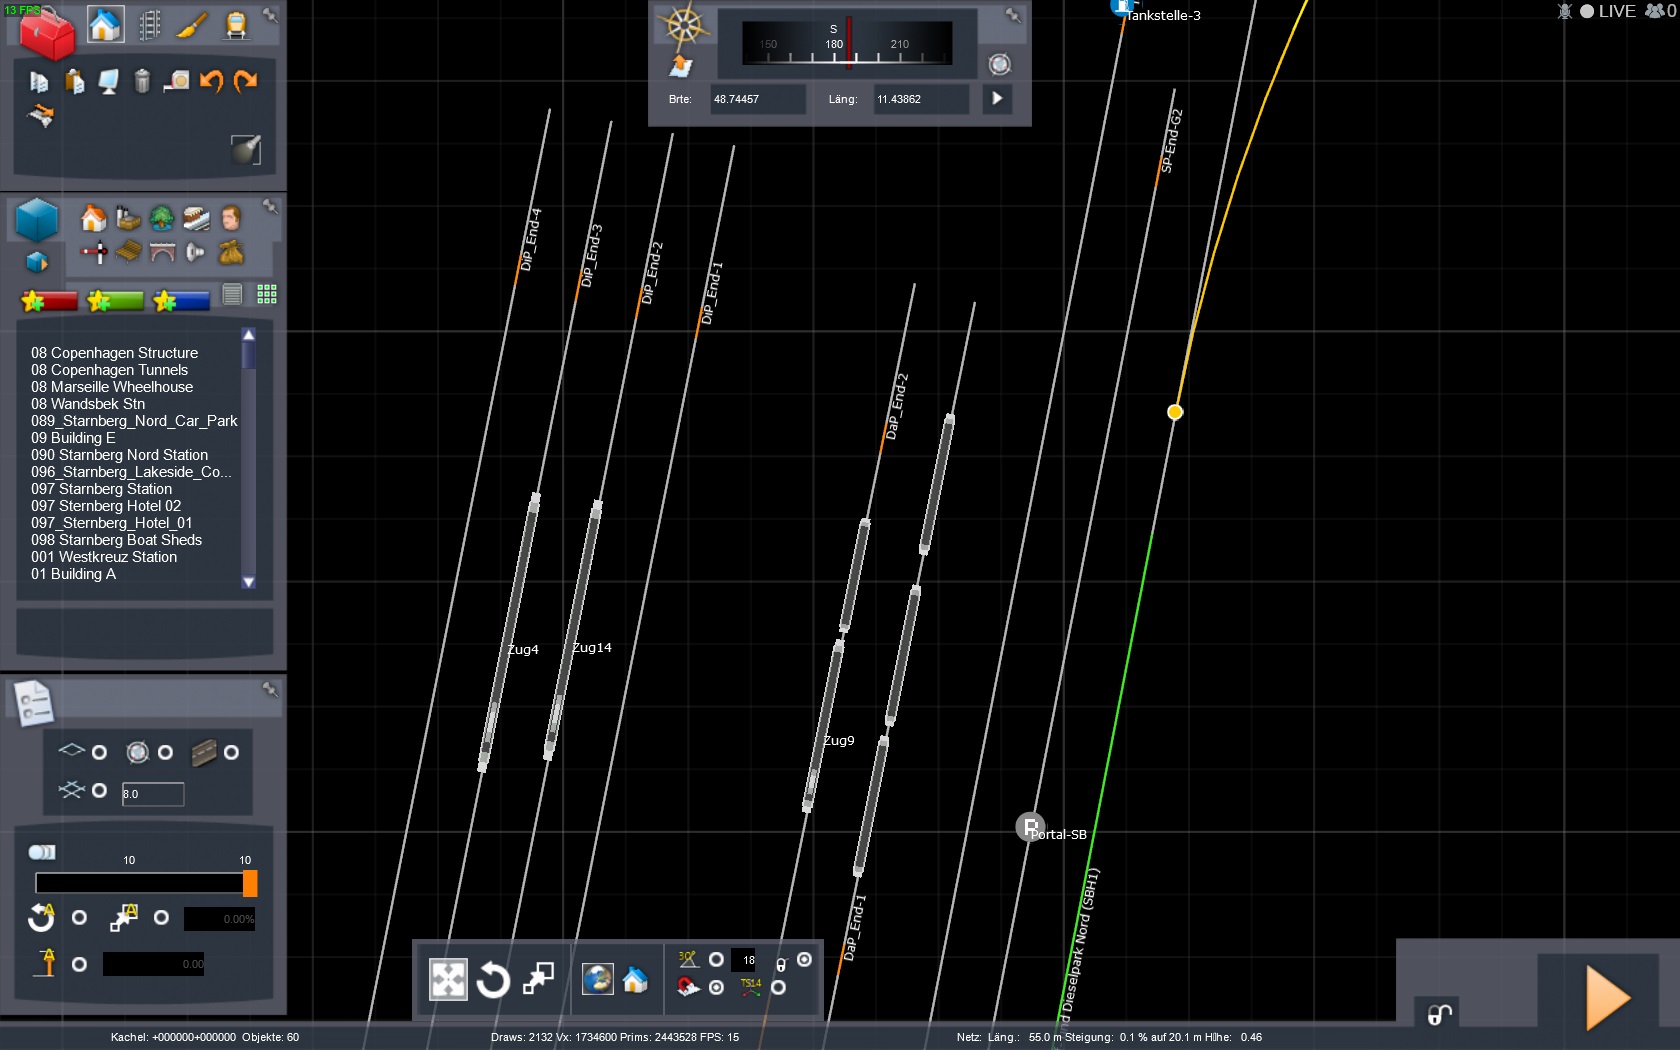1680x1050 pixels.
Task: Toggle the magnet snap-to-terrain option
Action: tap(716, 987)
